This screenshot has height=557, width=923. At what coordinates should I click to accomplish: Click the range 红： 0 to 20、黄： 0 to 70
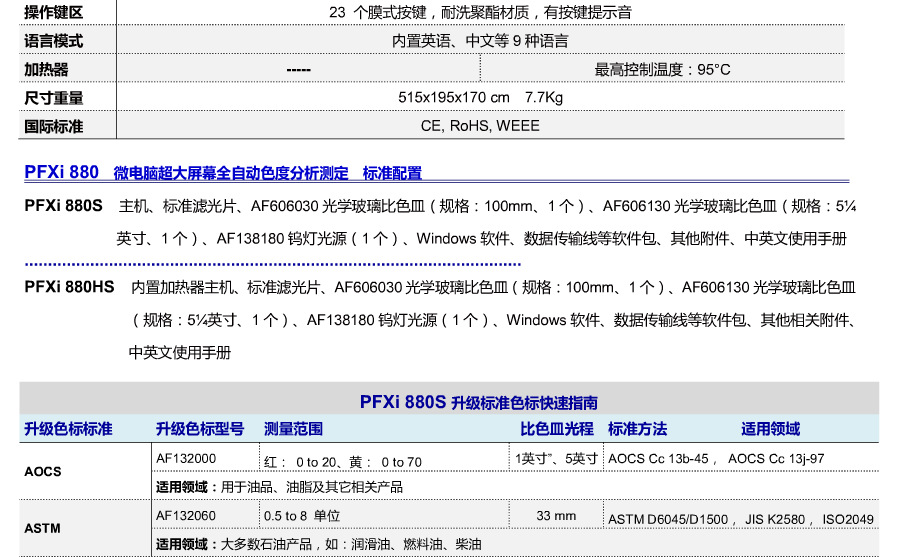[x=343, y=462]
